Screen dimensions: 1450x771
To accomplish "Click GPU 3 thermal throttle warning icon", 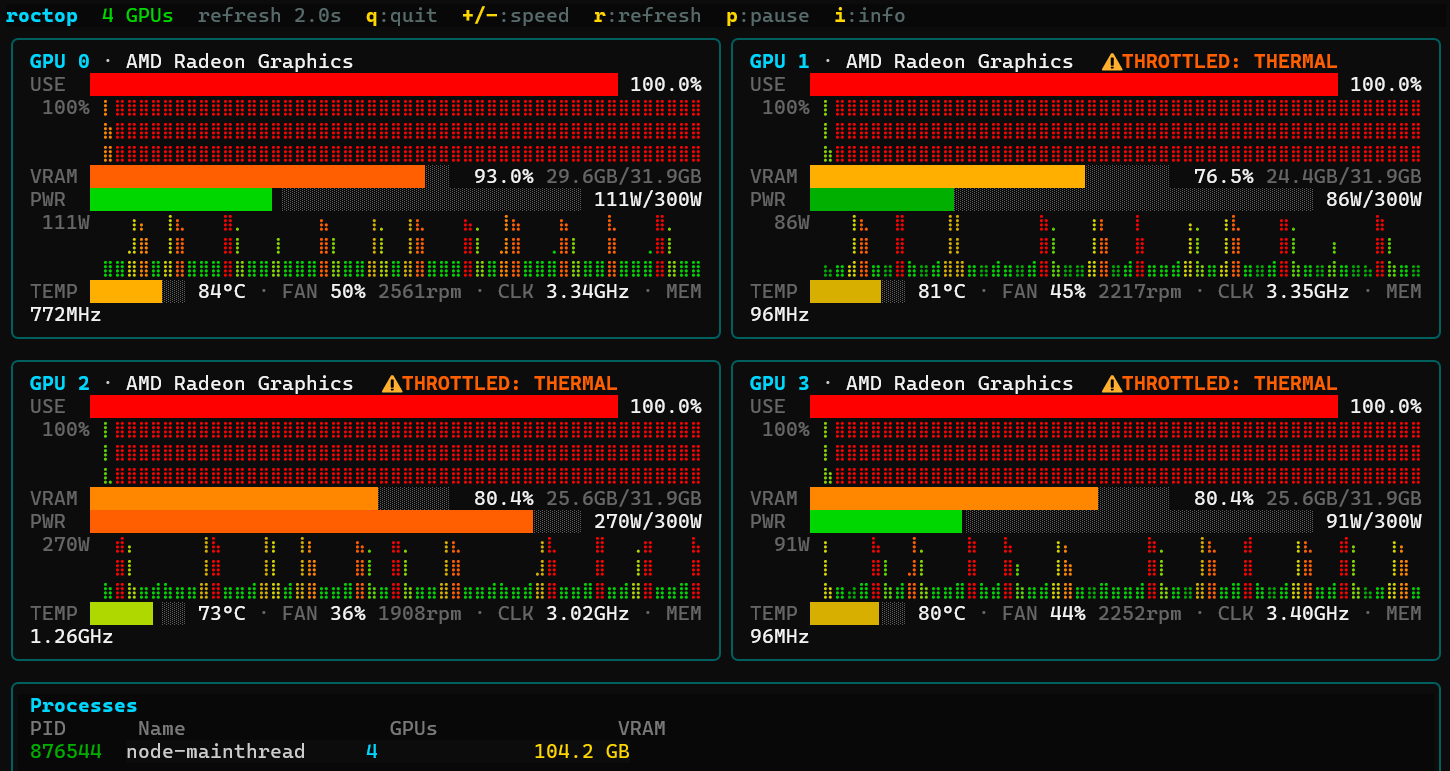I will pos(1111,383).
